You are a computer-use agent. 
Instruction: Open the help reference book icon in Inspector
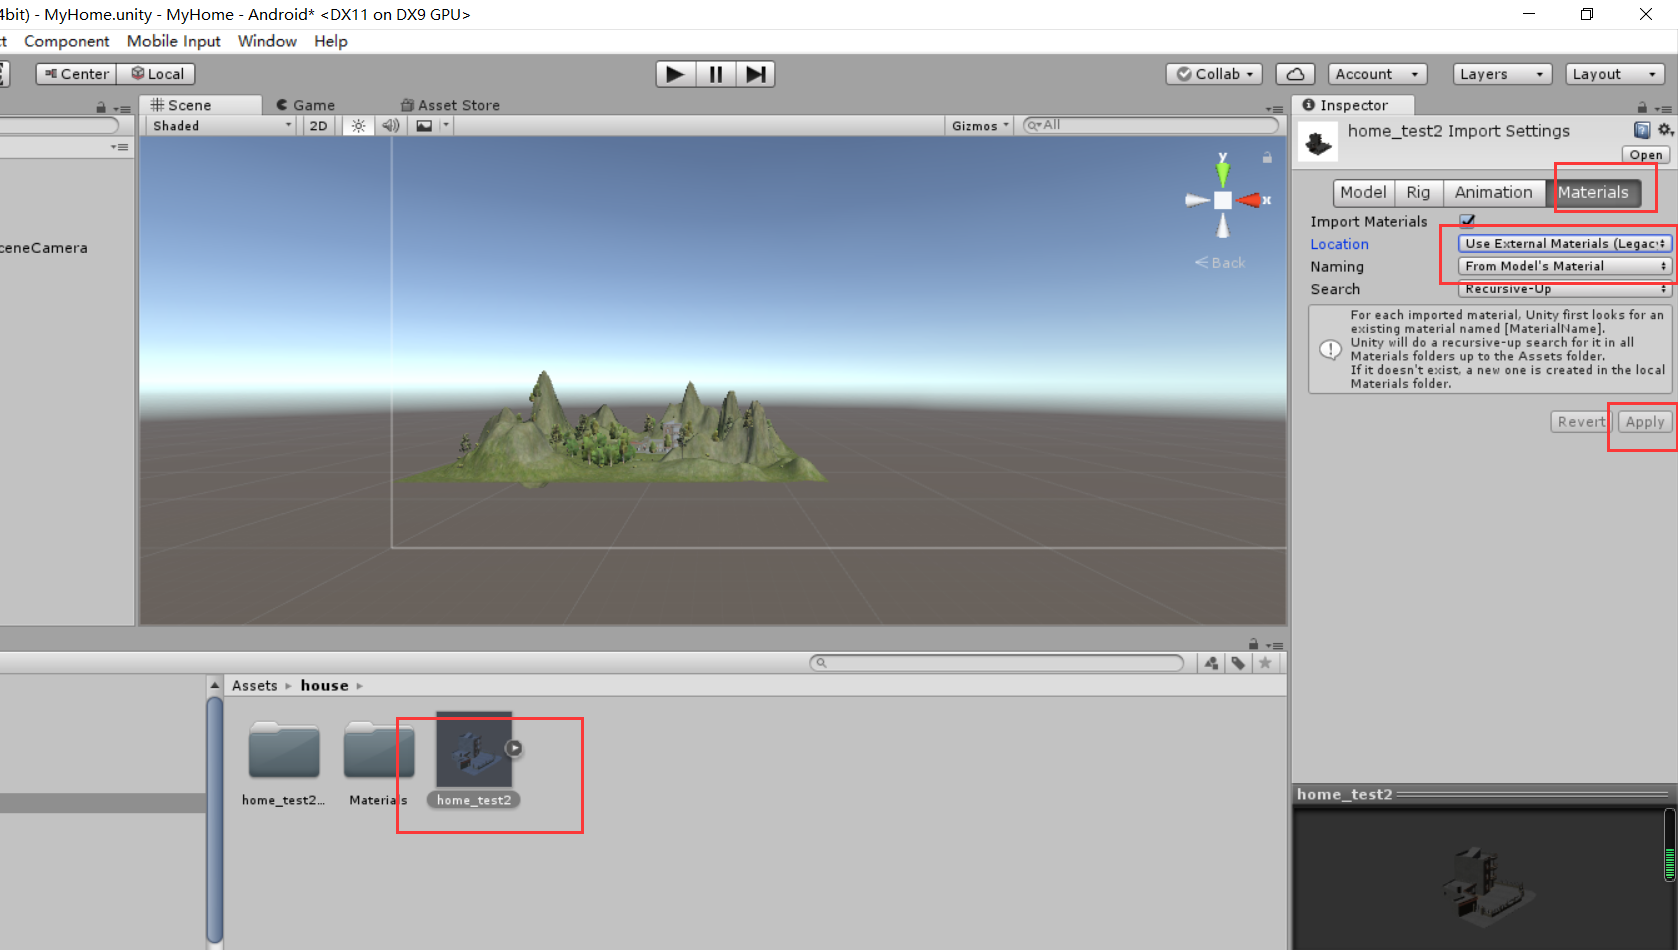[1641, 130]
